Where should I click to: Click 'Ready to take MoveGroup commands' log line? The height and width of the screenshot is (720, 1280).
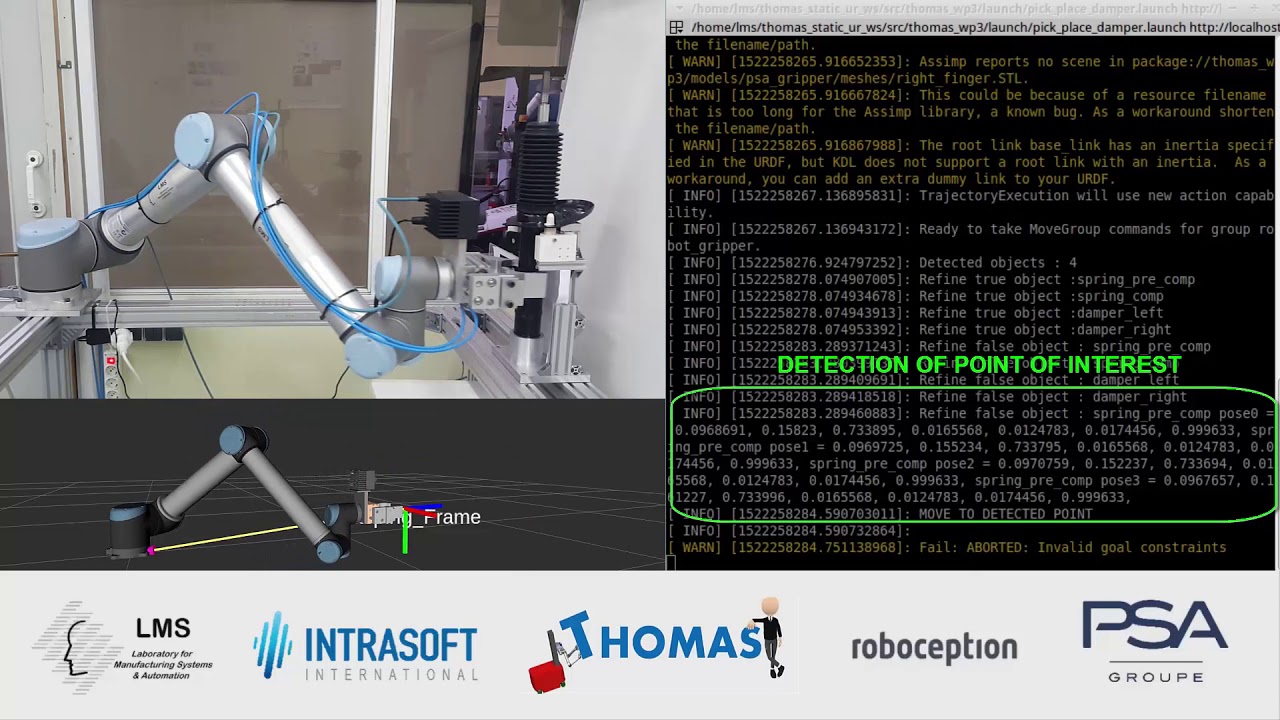(971, 238)
